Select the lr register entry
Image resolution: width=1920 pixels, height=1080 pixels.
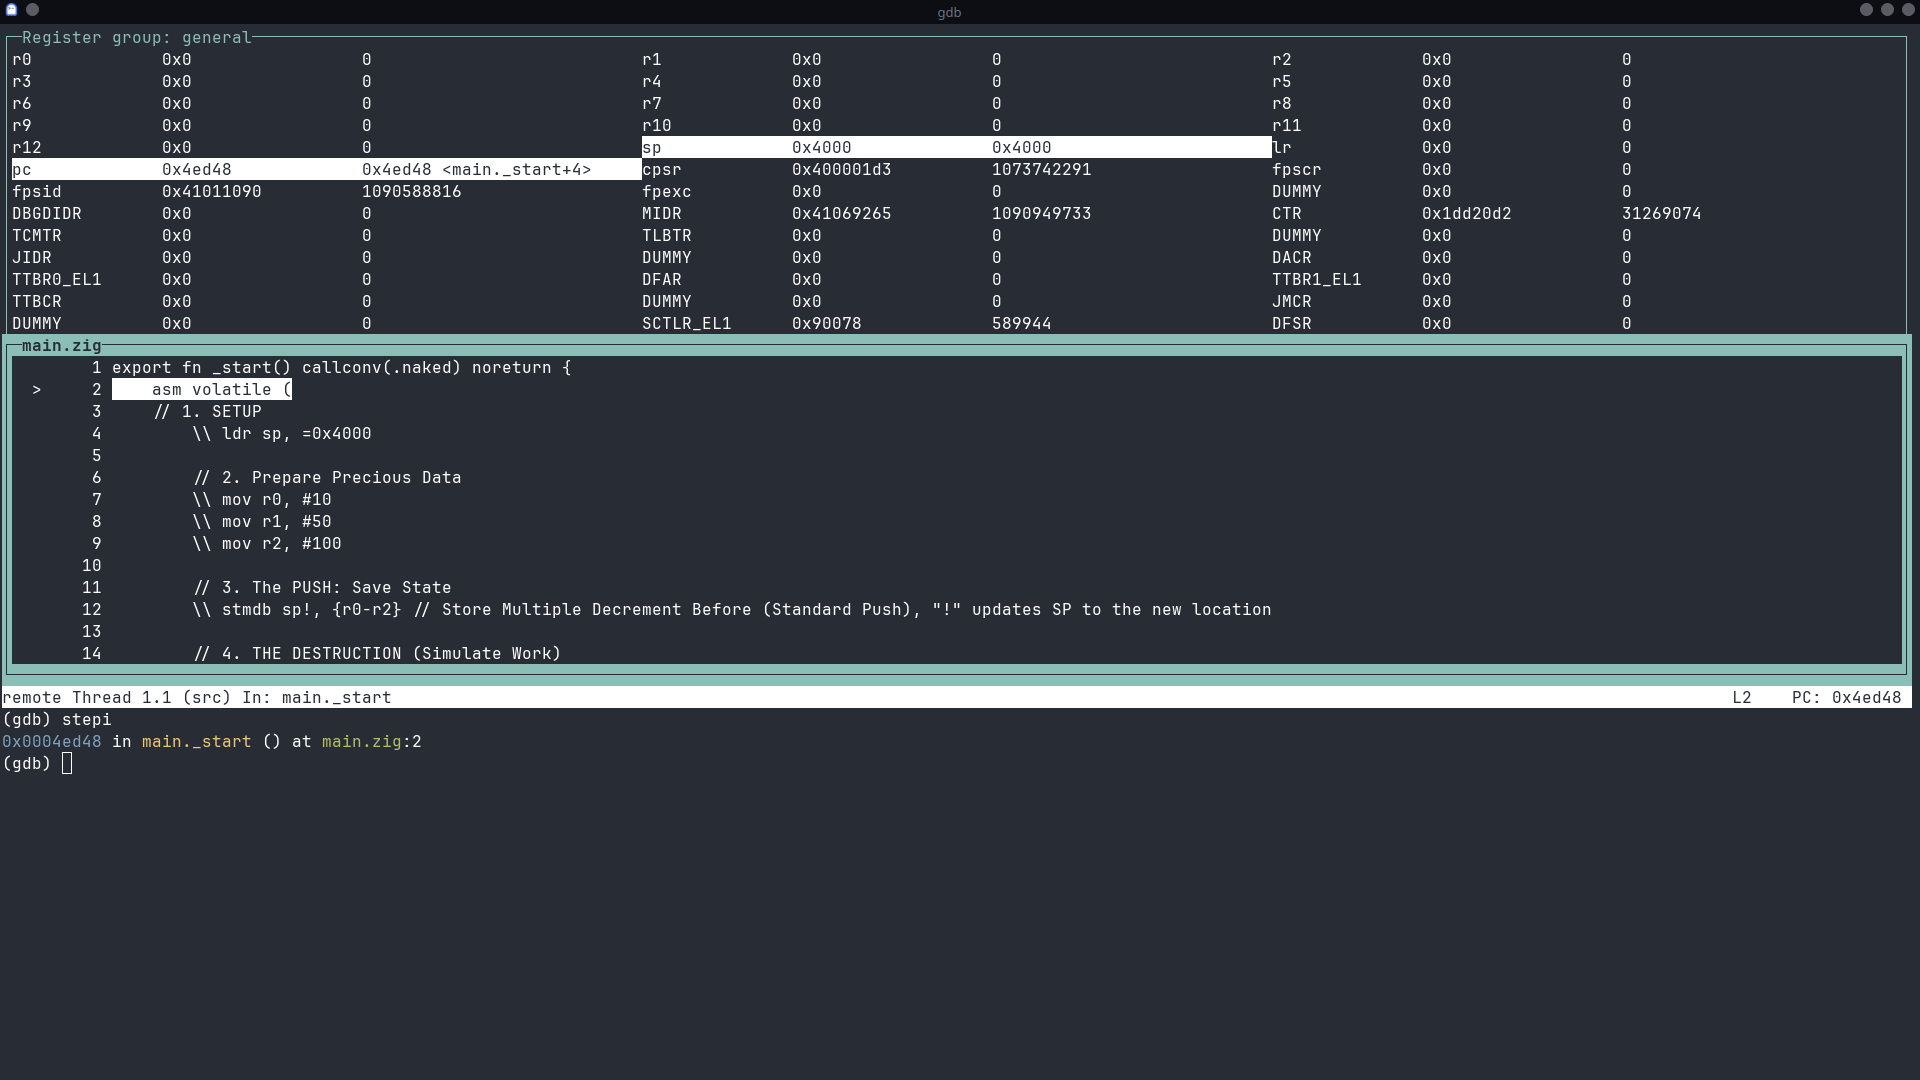pyautogui.click(x=1284, y=147)
